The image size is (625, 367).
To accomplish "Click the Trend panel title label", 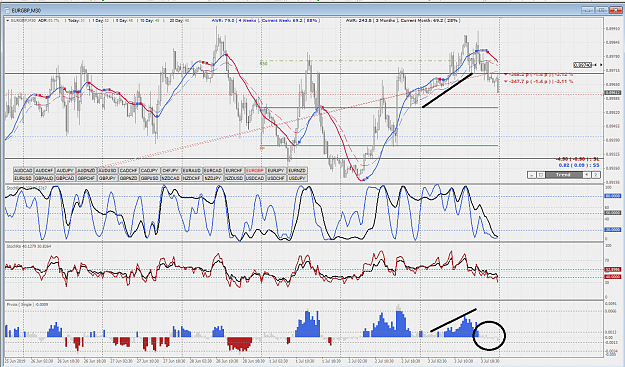I will (563, 175).
